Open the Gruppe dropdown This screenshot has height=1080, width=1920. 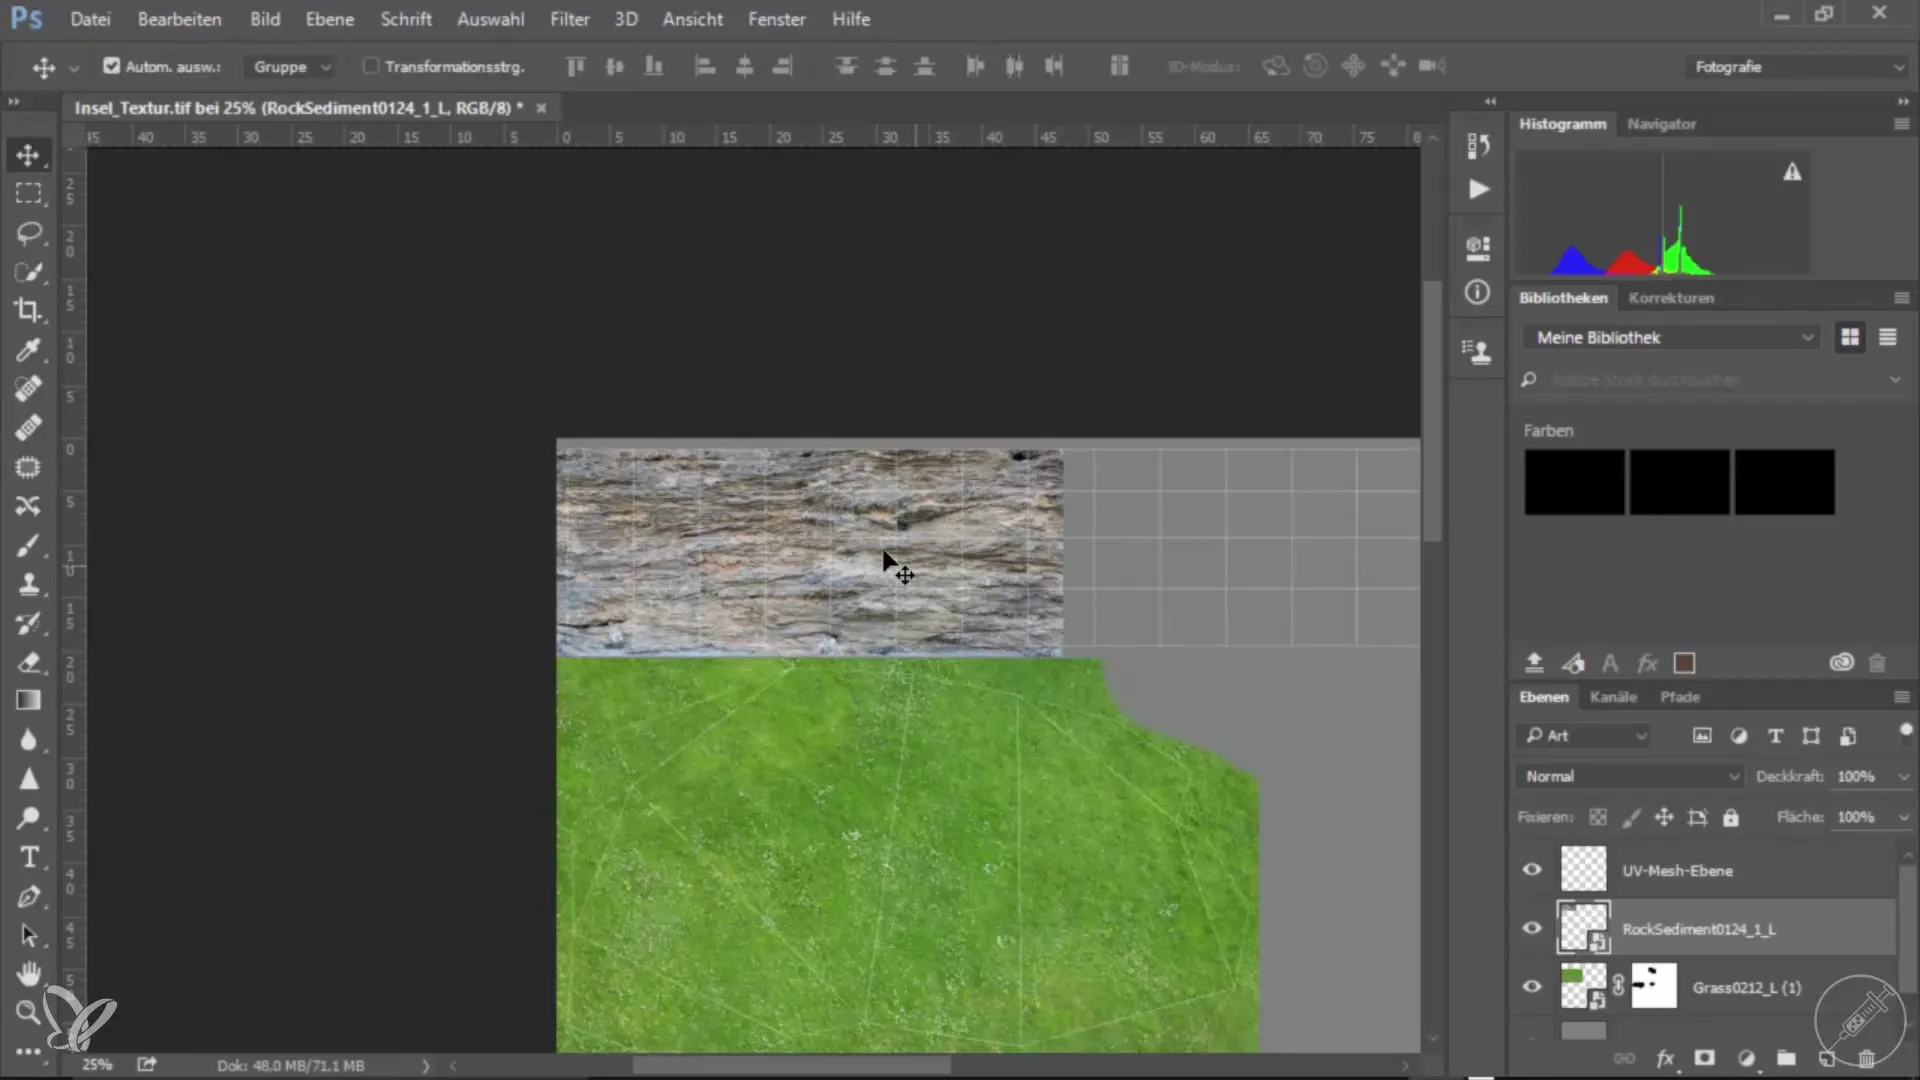pyautogui.click(x=291, y=67)
